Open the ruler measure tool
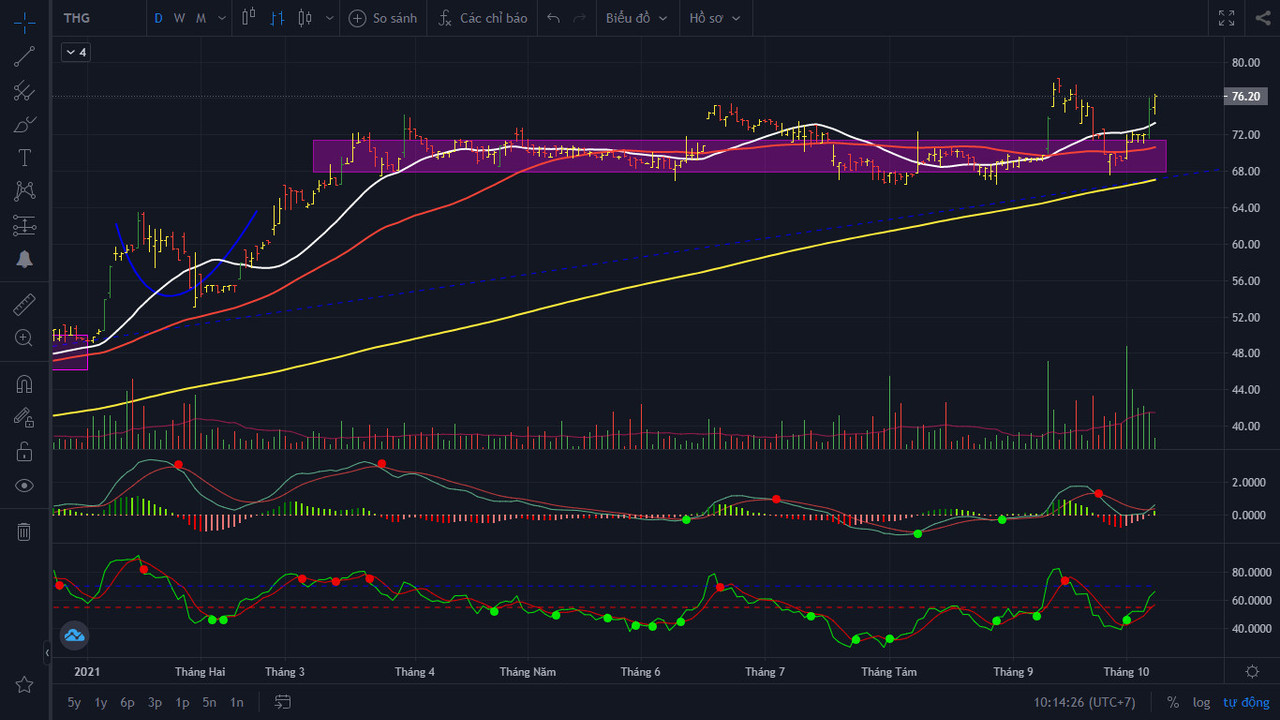1280x720 pixels. coord(24,303)
